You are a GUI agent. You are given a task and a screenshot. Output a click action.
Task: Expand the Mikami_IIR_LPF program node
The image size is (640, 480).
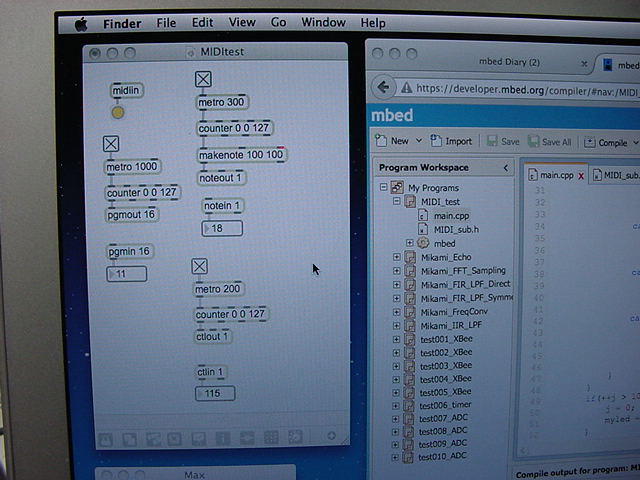click(396, 326)
